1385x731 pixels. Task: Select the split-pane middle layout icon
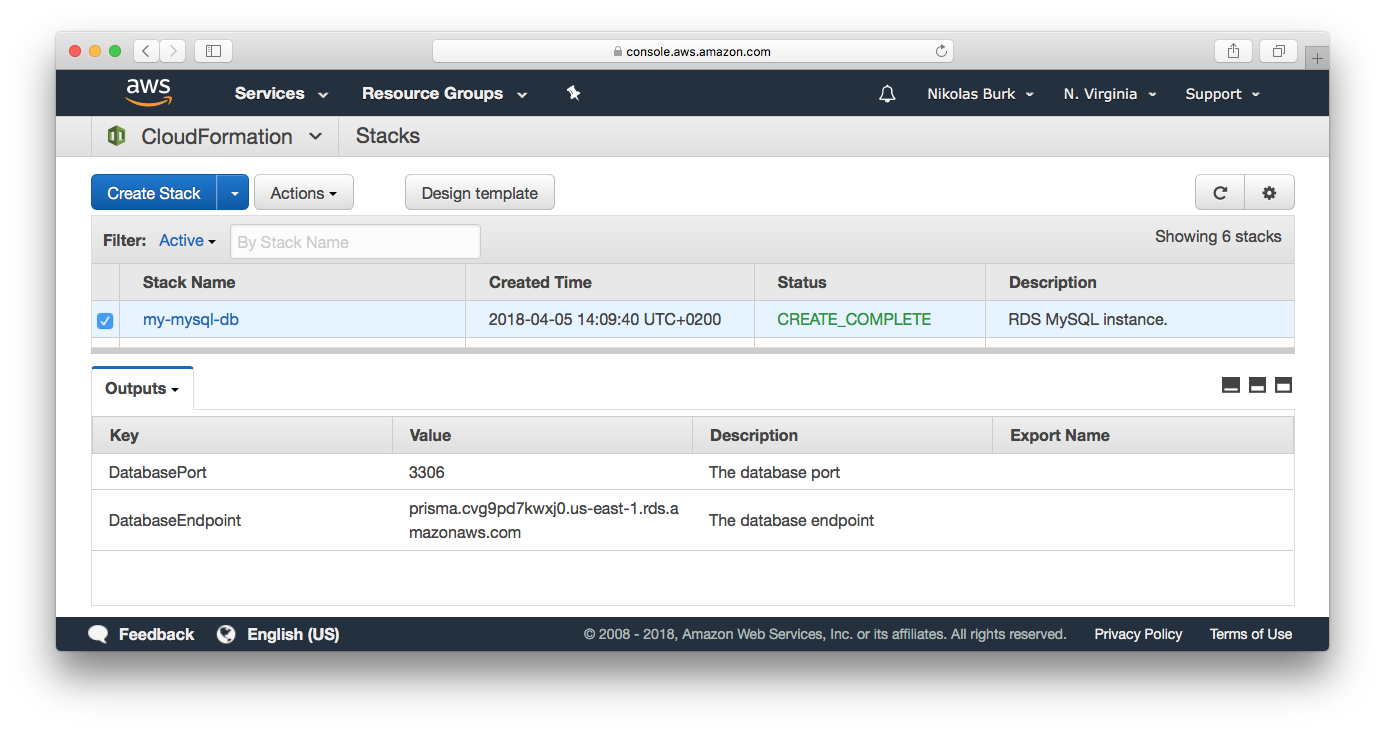(x=1258, y=385)
